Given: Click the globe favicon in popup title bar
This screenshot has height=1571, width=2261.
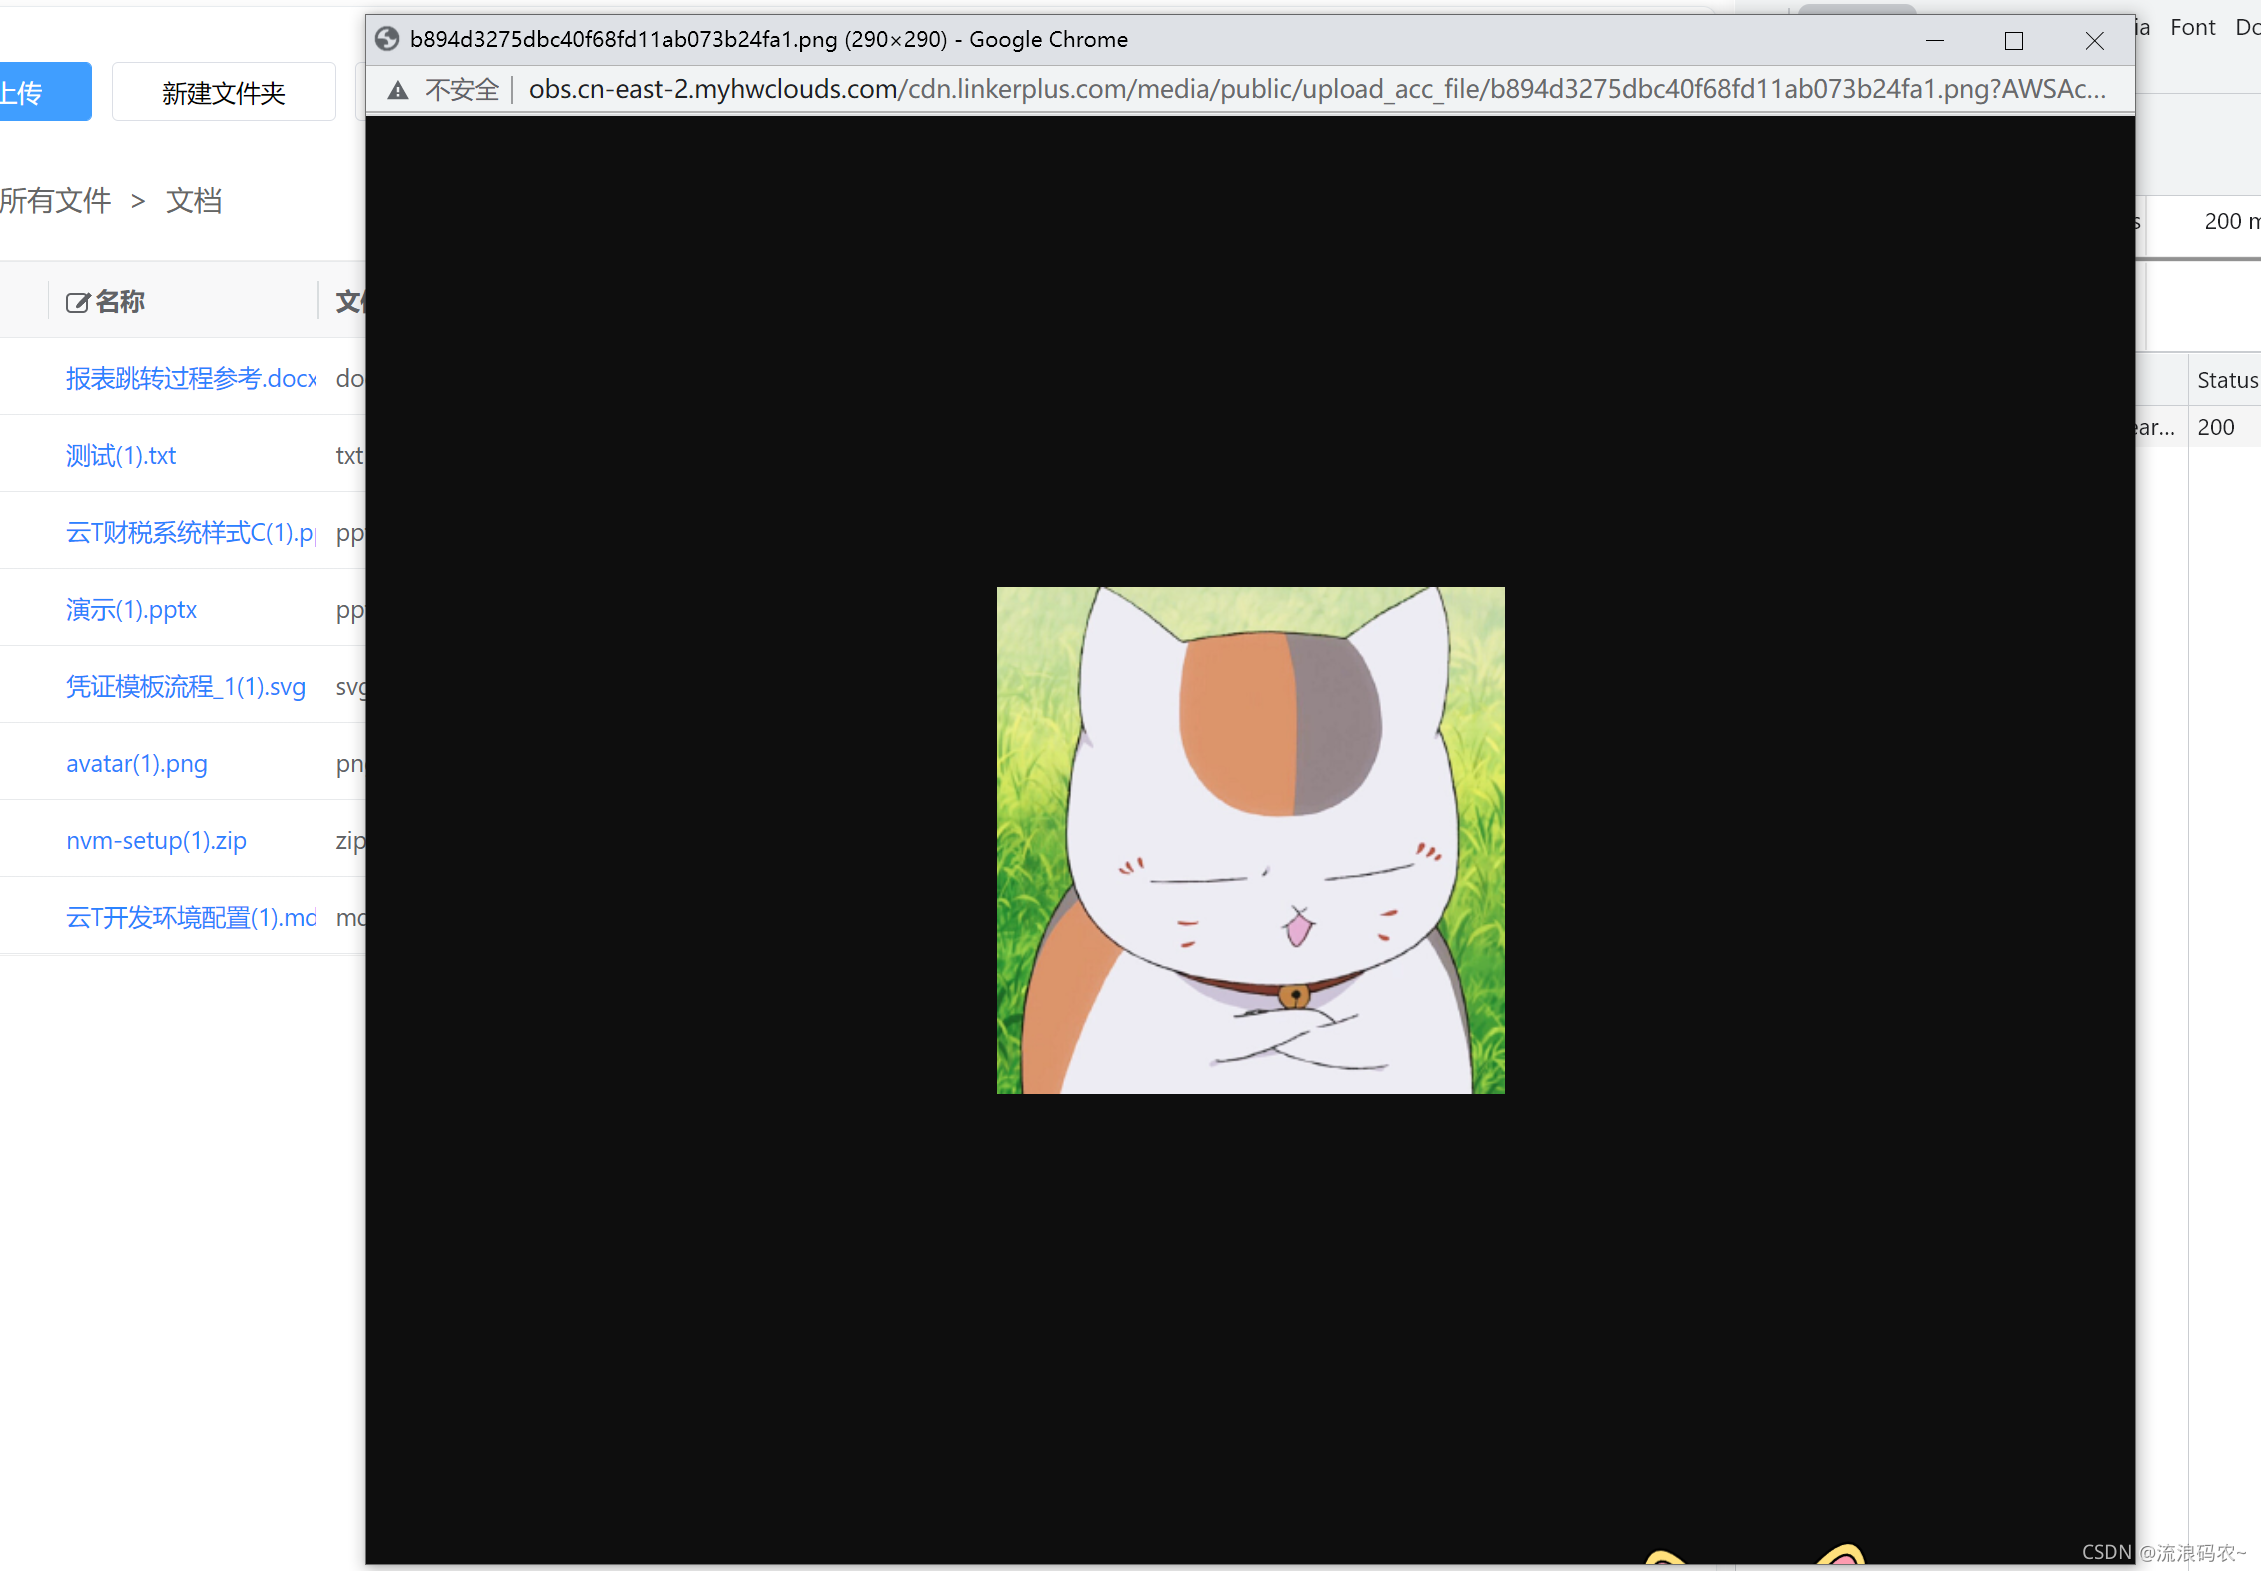Looking at the screenshot, I should 387,39.
